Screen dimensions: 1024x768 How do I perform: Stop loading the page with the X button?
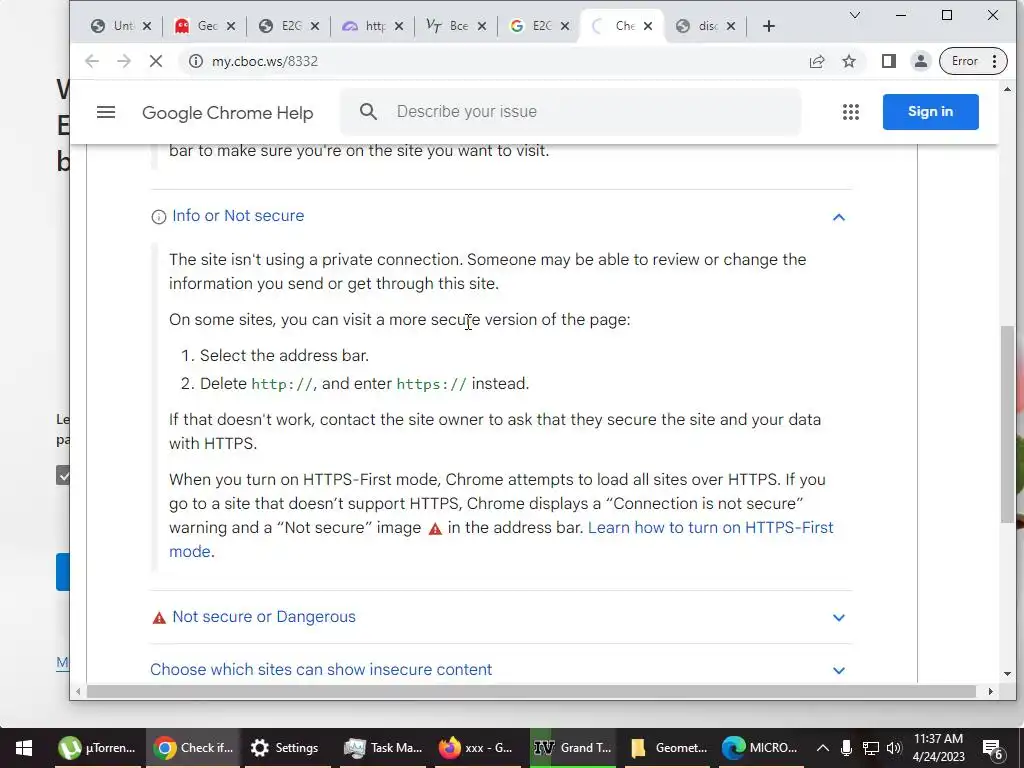tap(155, 61)
